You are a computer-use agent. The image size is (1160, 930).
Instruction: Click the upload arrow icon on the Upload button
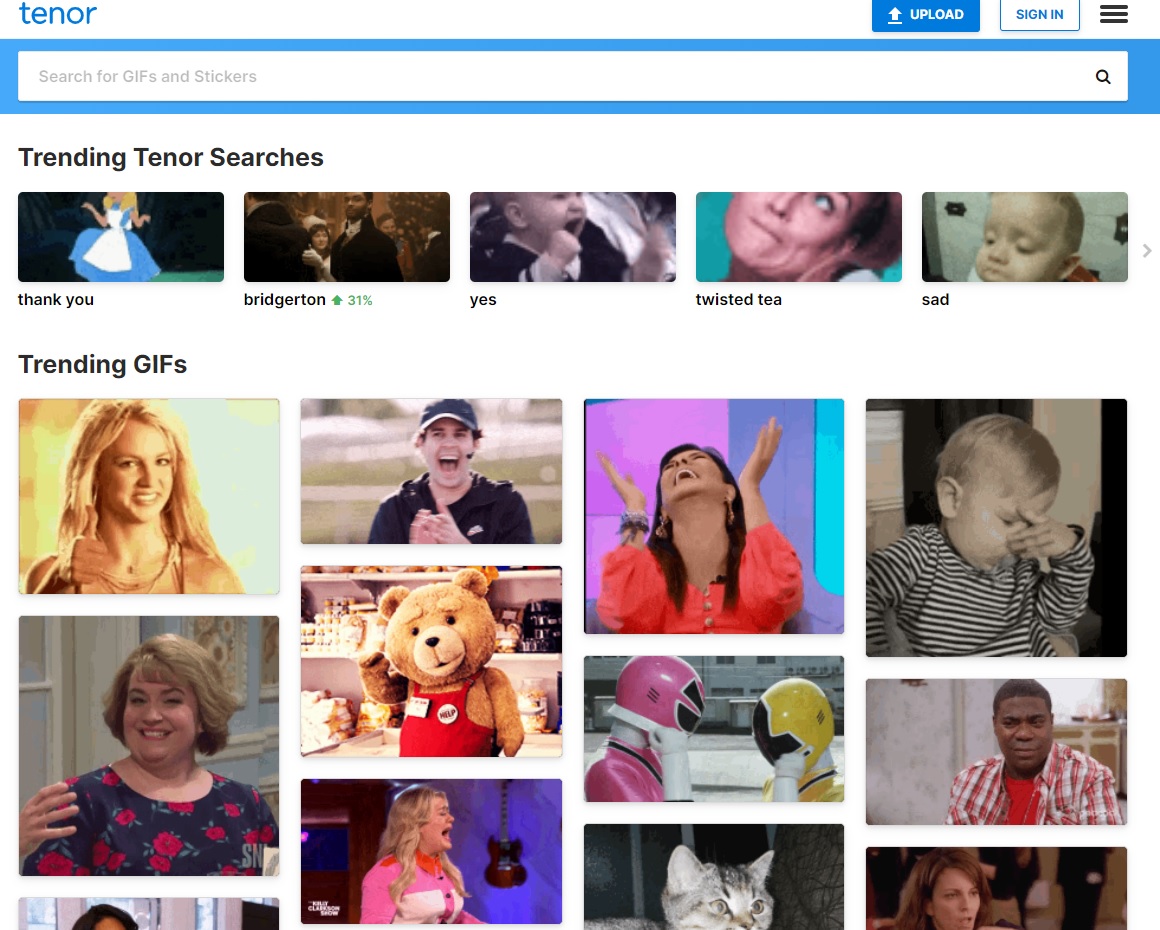(x=894, y=15)
